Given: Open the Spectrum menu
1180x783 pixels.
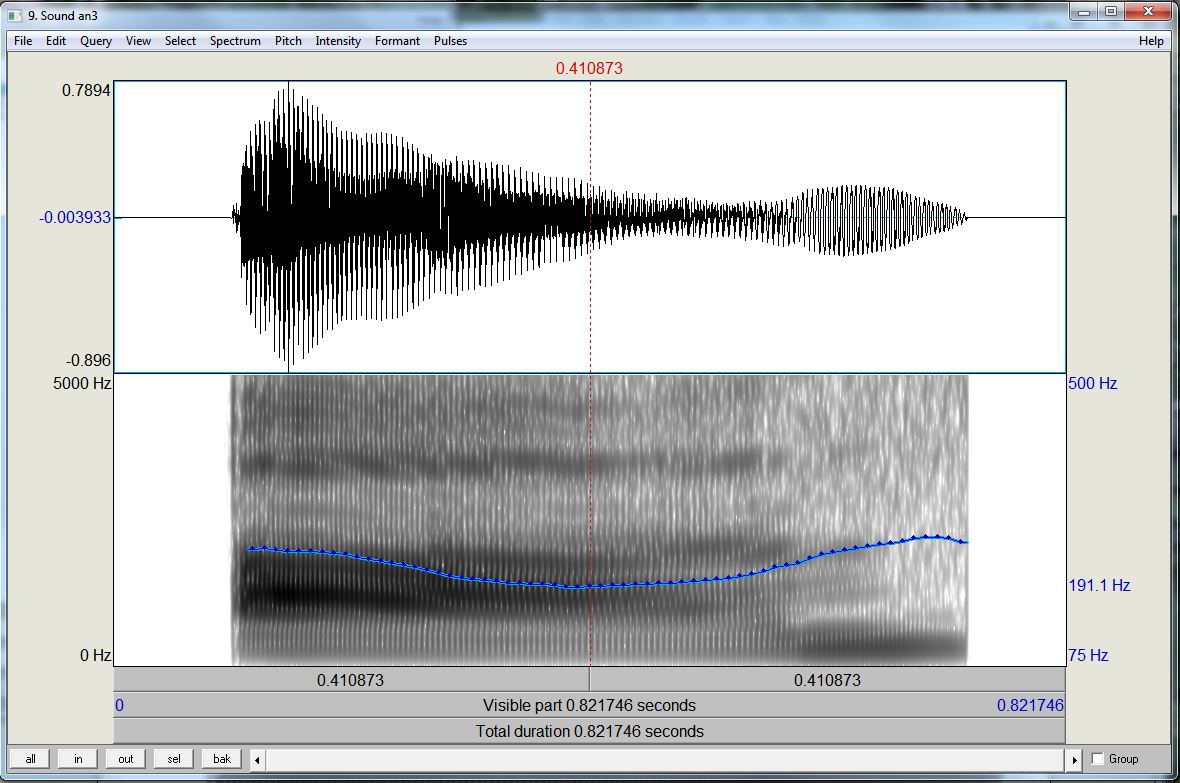Looking at the screenshot, I should pos(235,41).
